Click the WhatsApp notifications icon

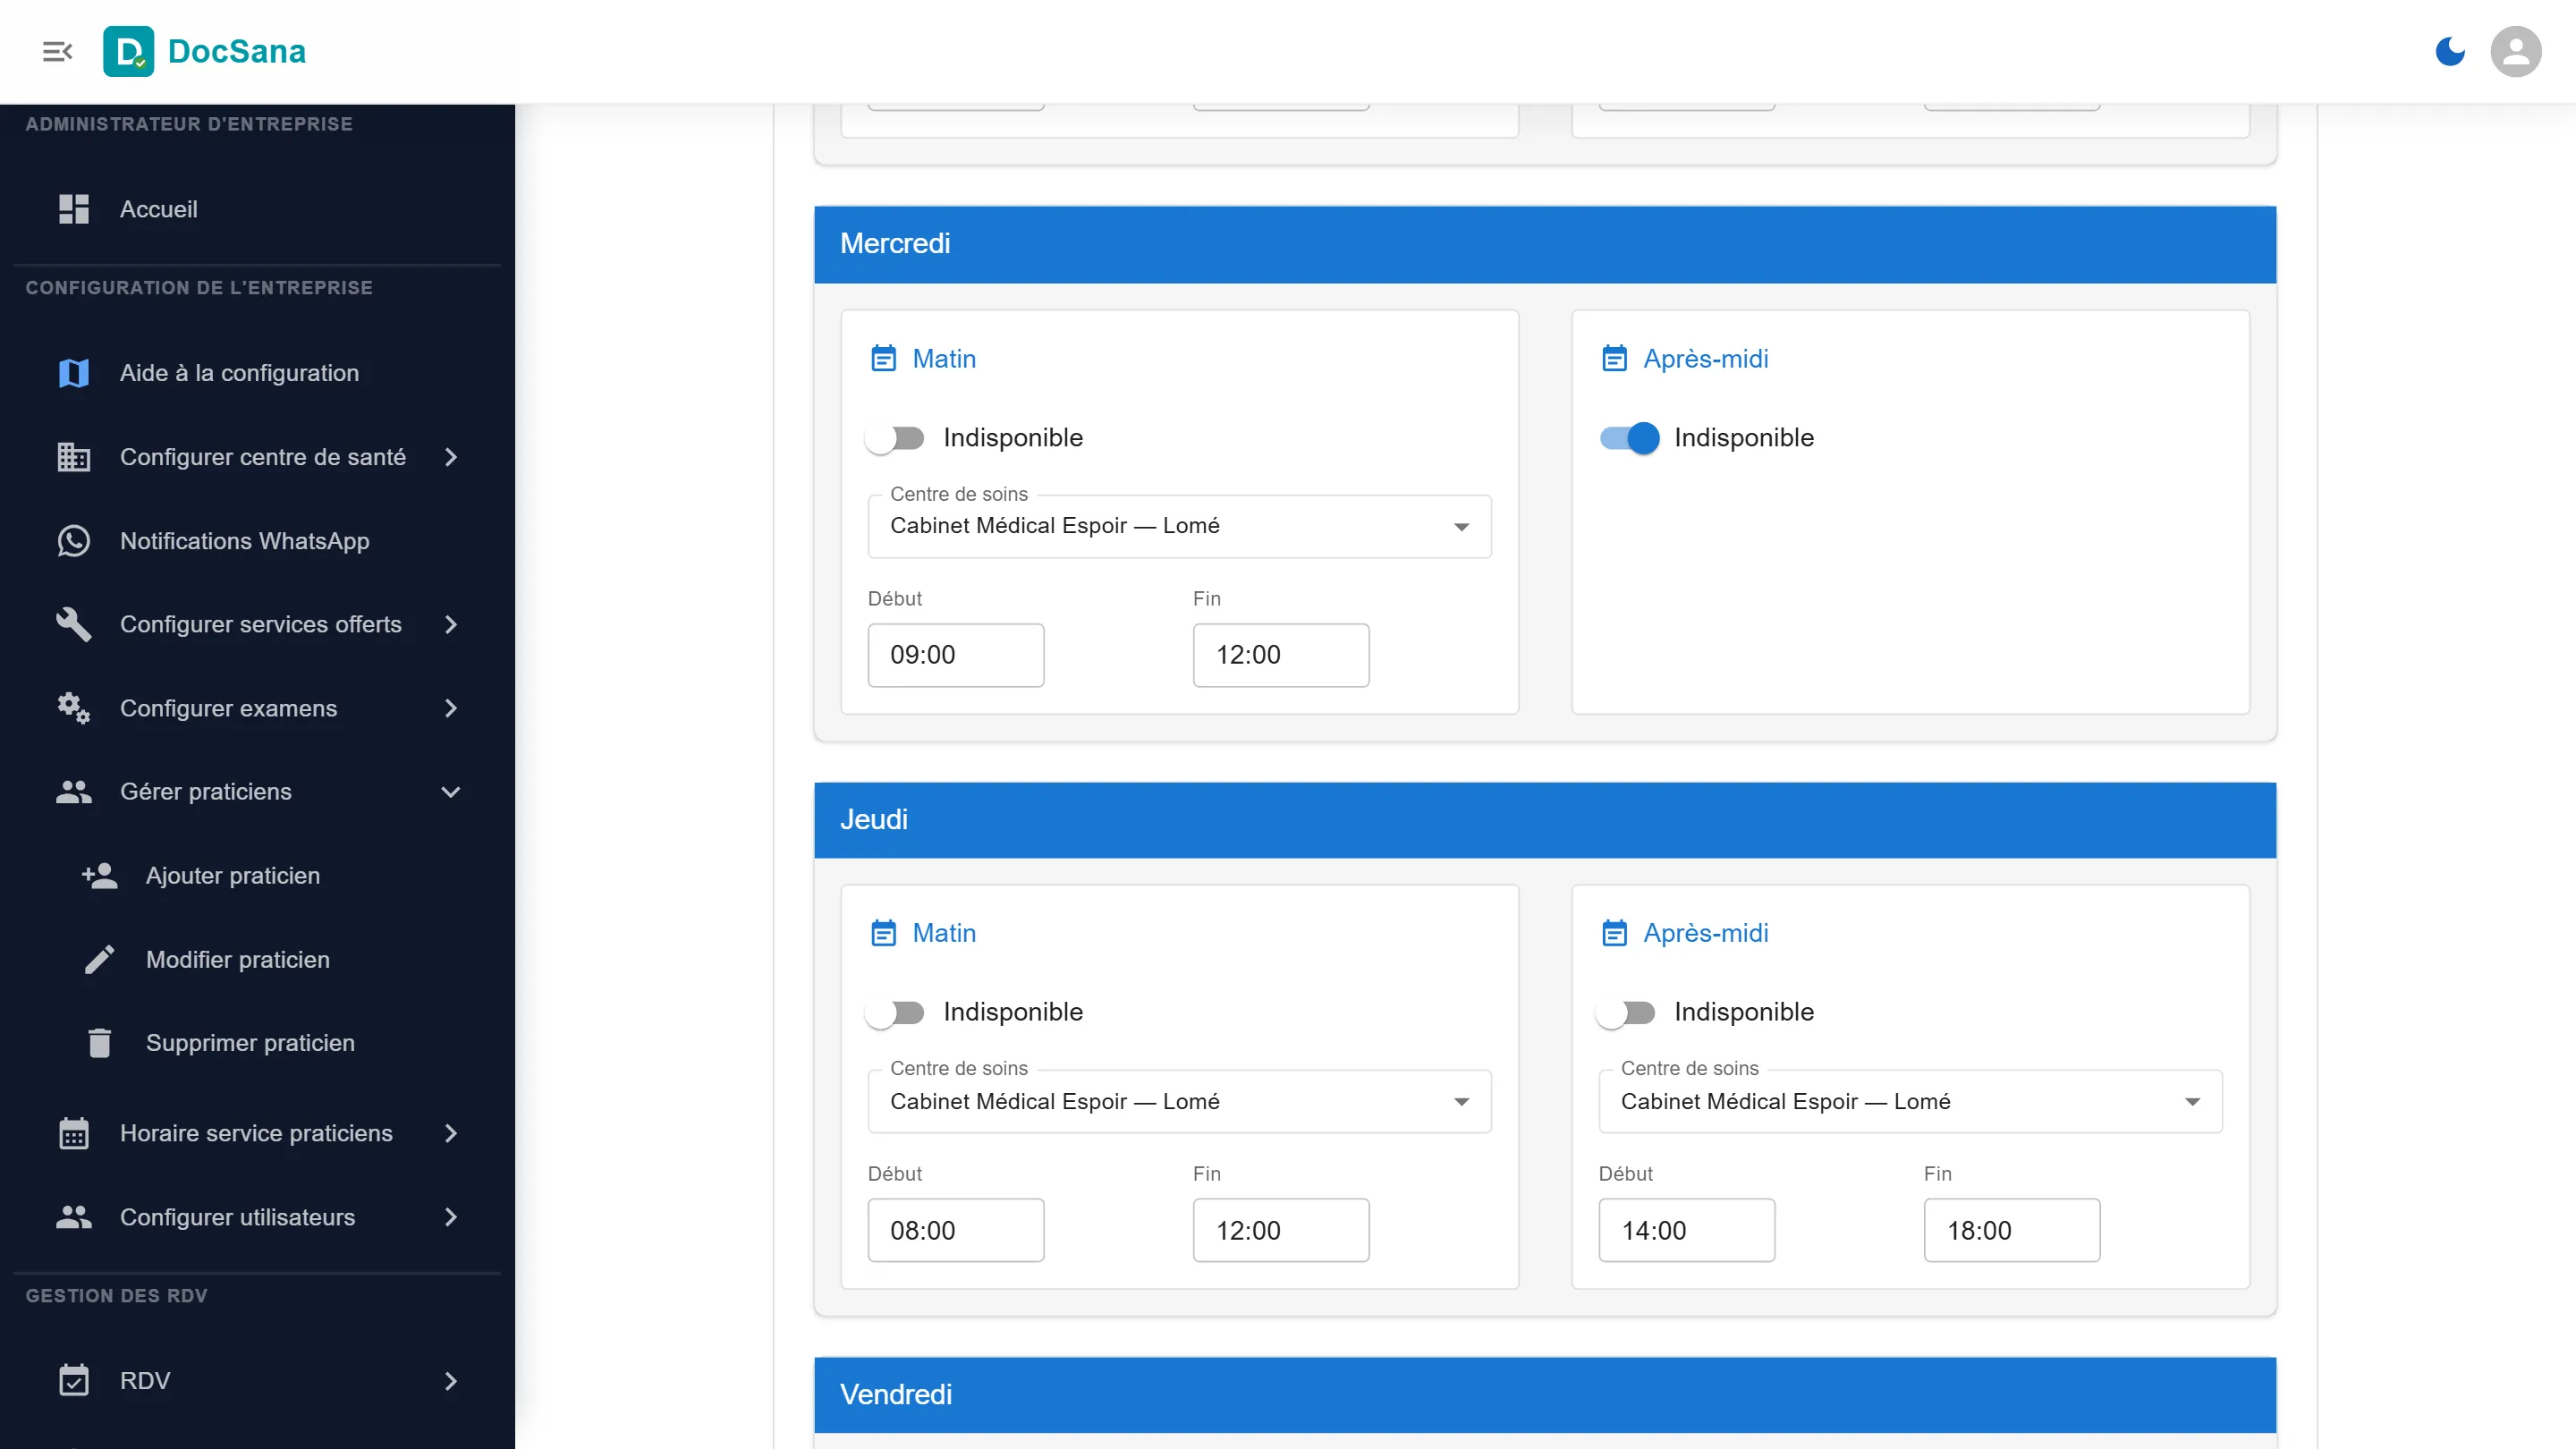[74, 541]
